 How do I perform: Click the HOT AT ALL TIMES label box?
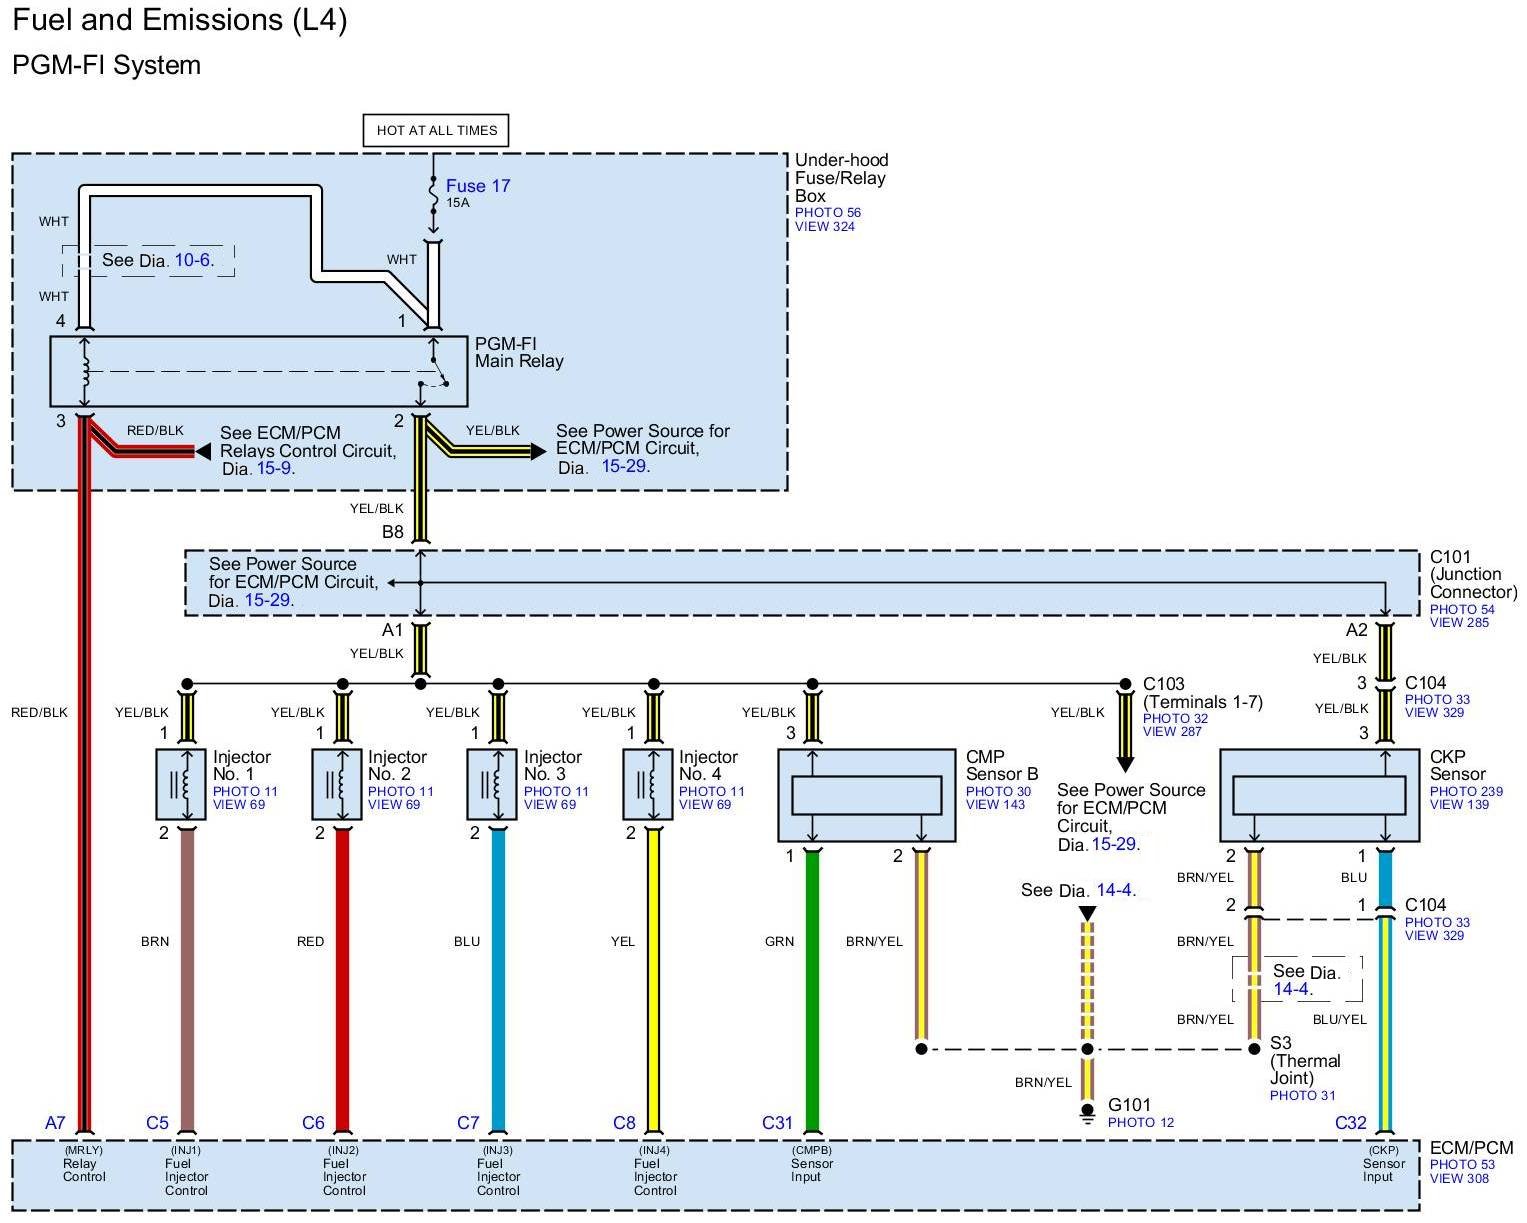[436, 130]
